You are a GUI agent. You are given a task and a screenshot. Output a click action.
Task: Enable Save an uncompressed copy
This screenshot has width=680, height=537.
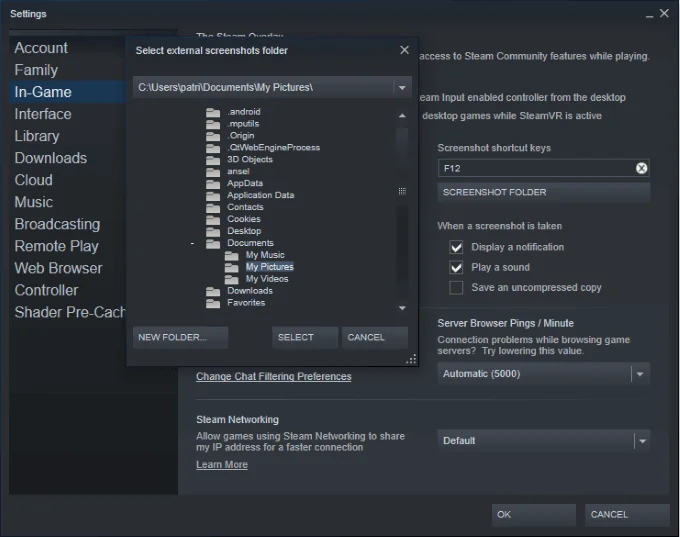coord(456,288)
